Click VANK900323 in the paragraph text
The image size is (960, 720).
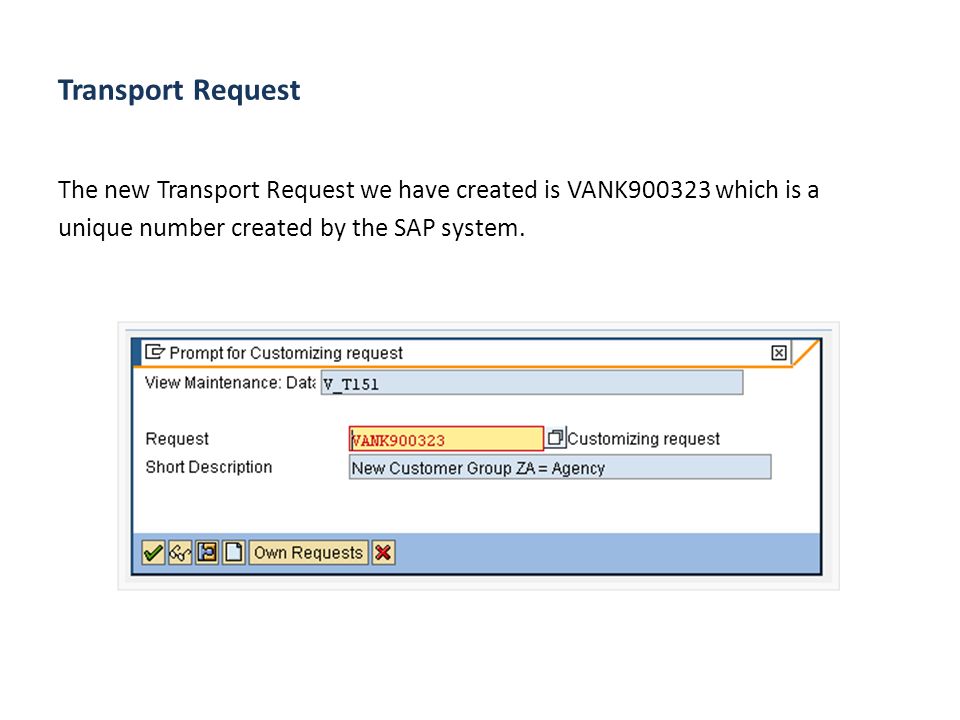pyautogui.click(x=639, y=190)
